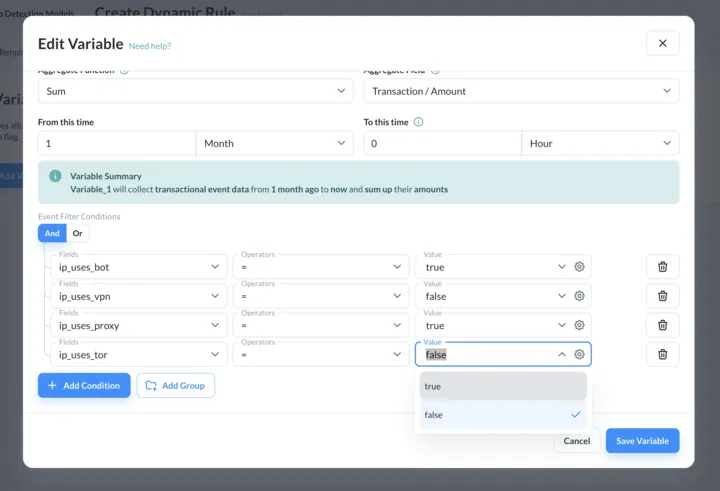Open the ip_uses_tor Fields dropdown

point(139,355)
